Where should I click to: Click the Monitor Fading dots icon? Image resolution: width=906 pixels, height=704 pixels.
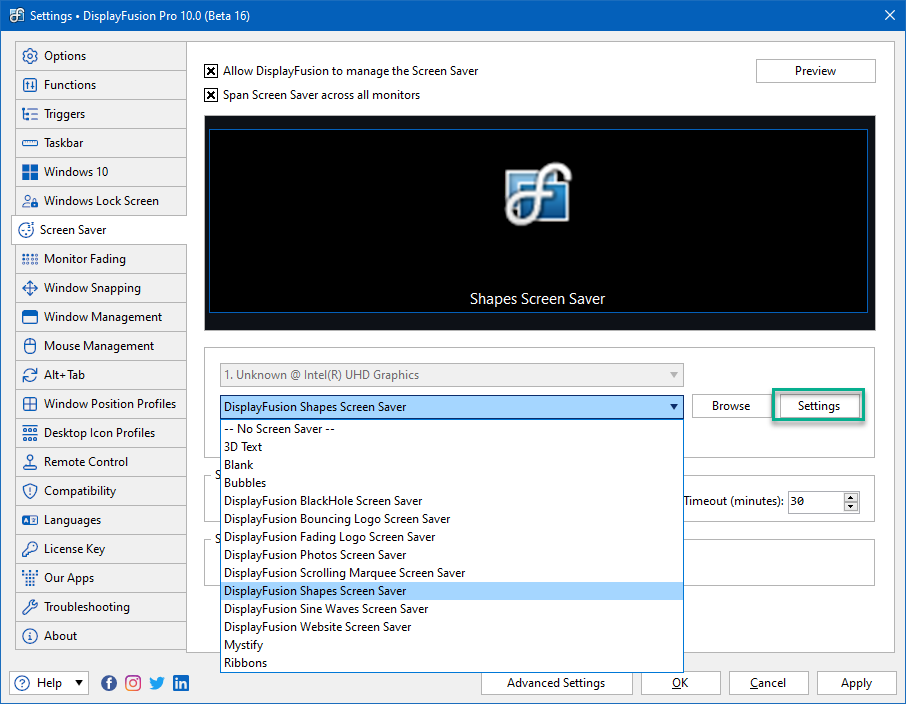[29, 259]
